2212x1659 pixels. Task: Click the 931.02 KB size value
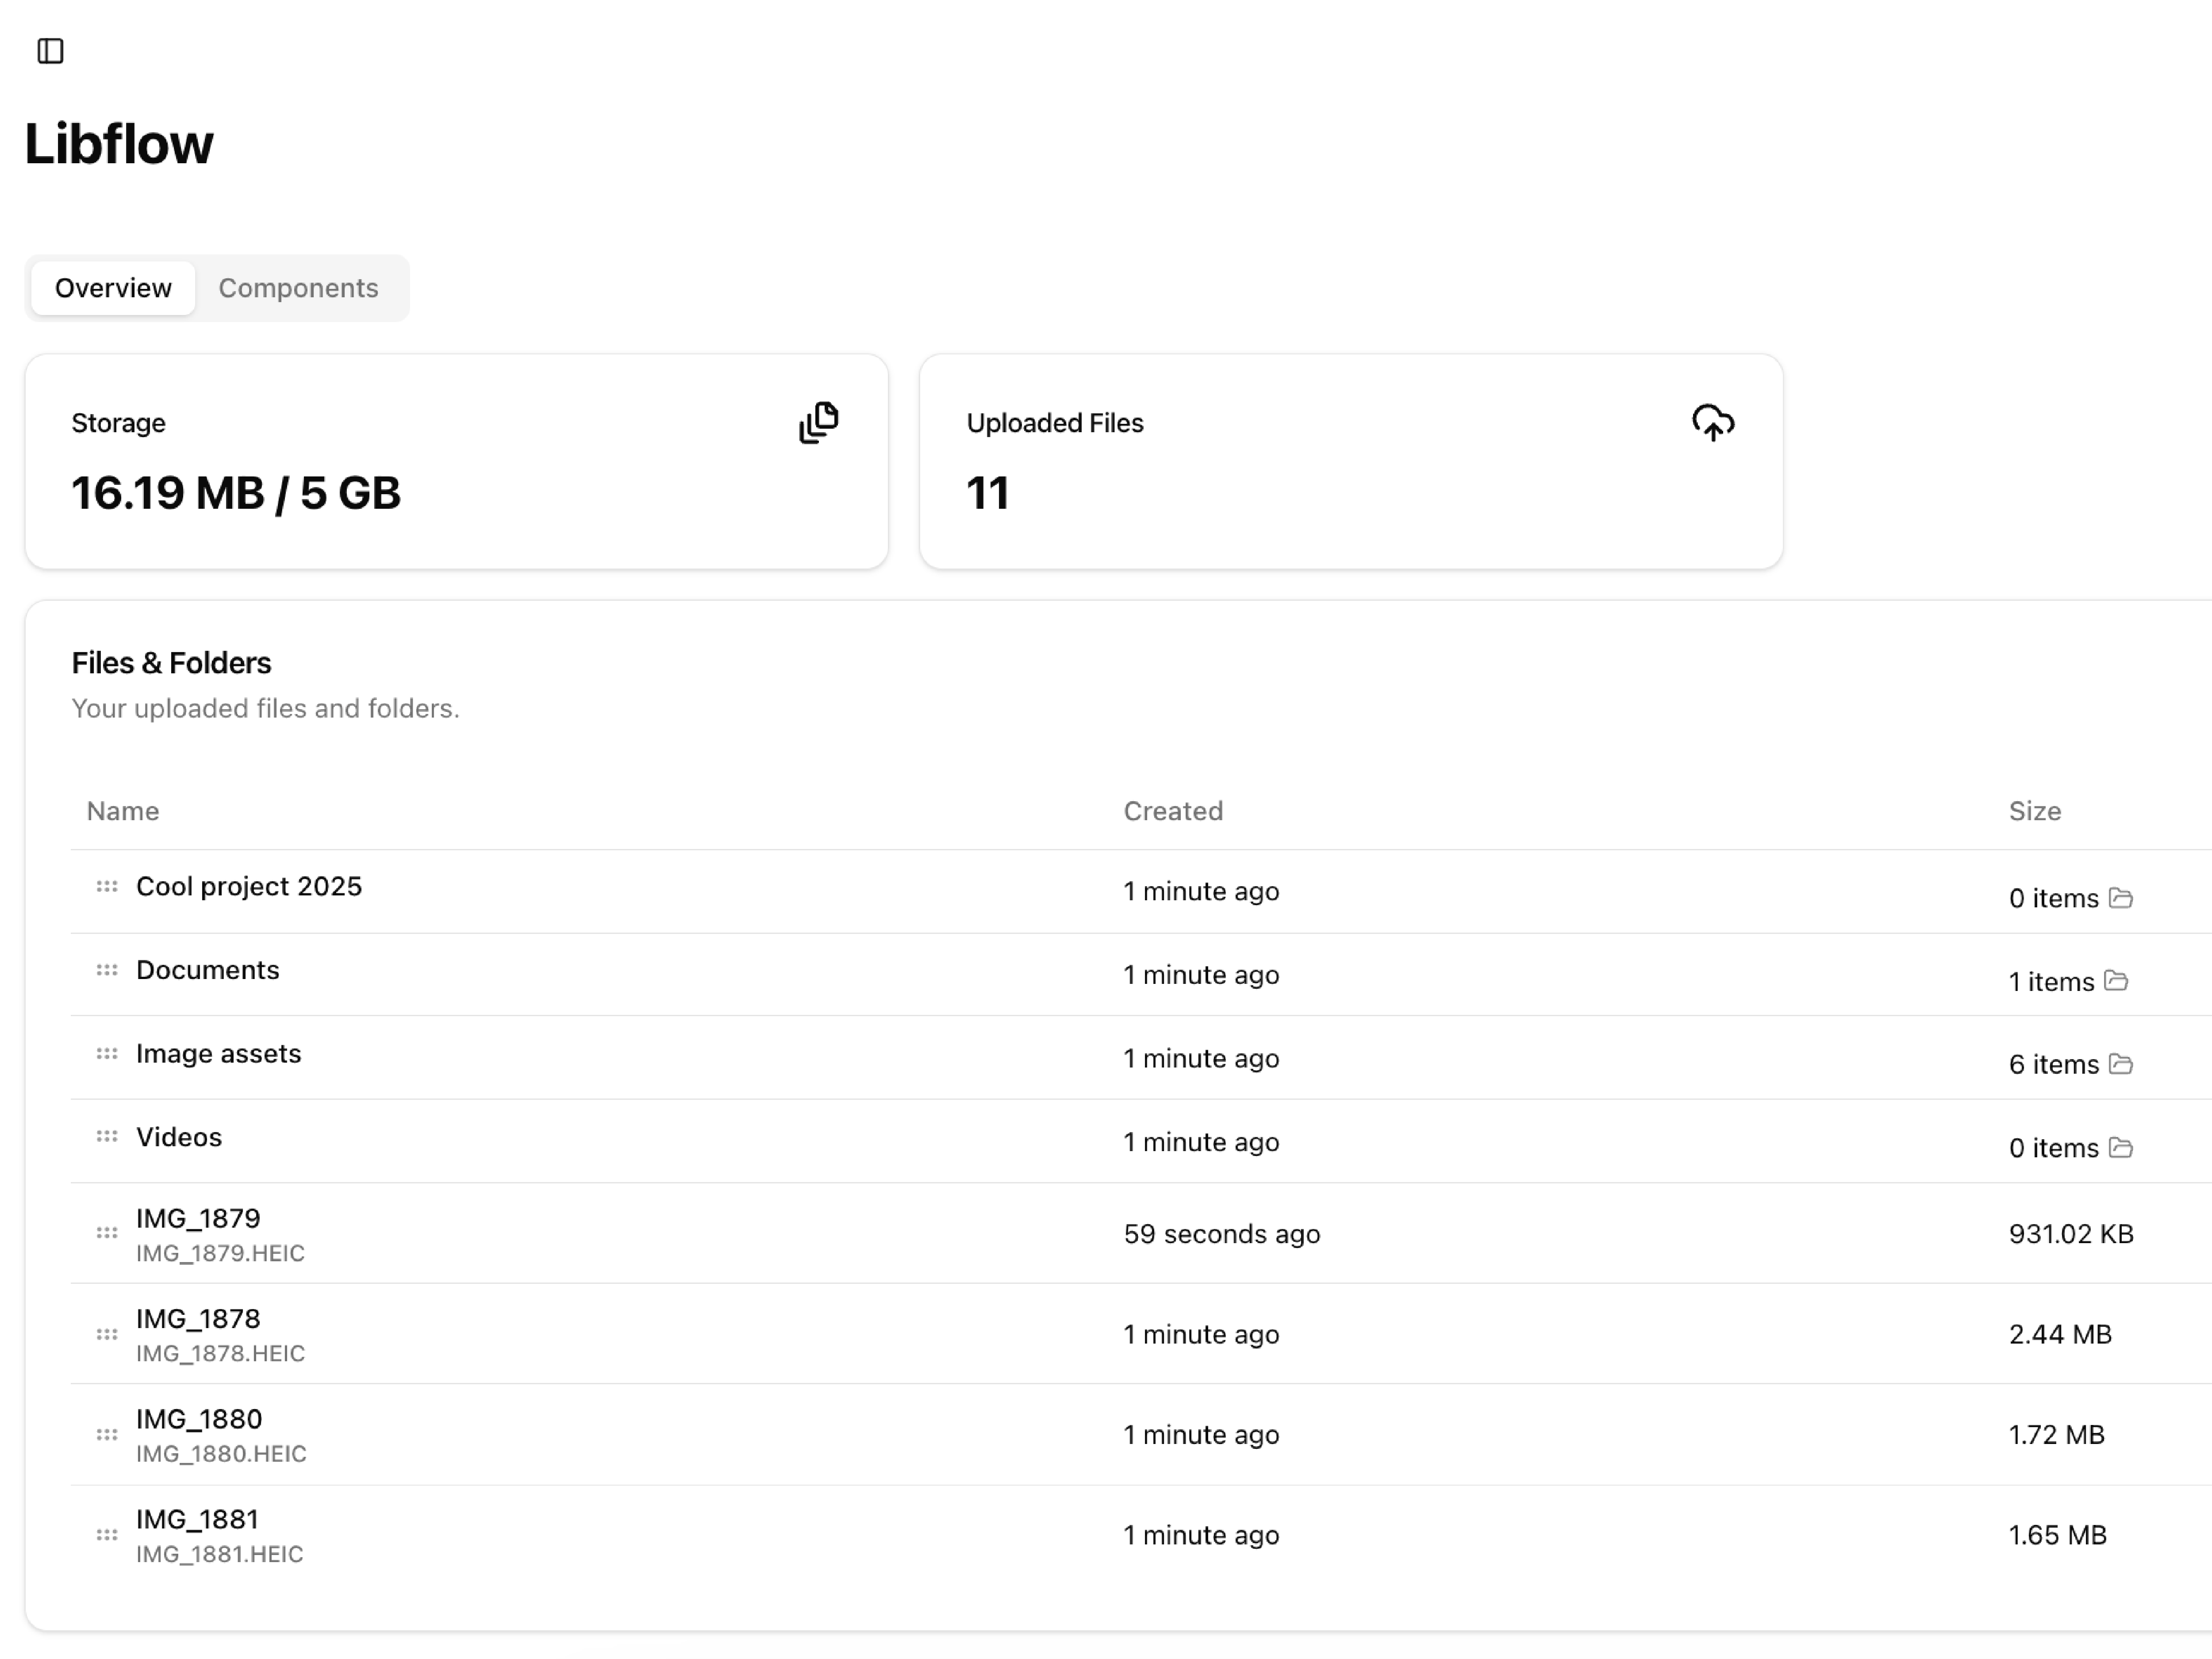(x=2071, y=1234)
